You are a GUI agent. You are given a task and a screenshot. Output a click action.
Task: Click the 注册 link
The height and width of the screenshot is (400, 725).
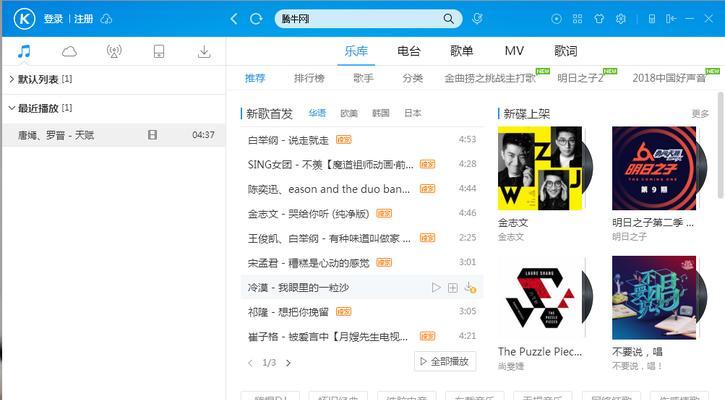point(84,19)
